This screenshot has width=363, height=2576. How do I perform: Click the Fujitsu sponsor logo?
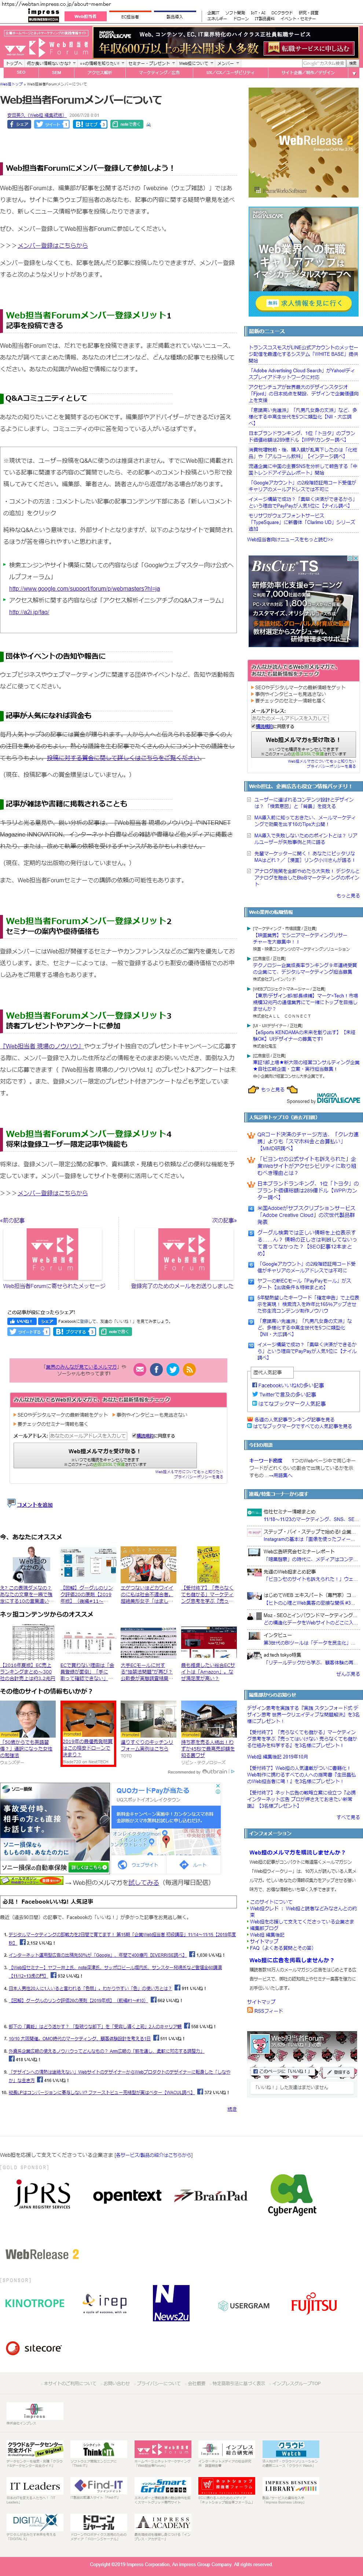(x=314, y=2304)
